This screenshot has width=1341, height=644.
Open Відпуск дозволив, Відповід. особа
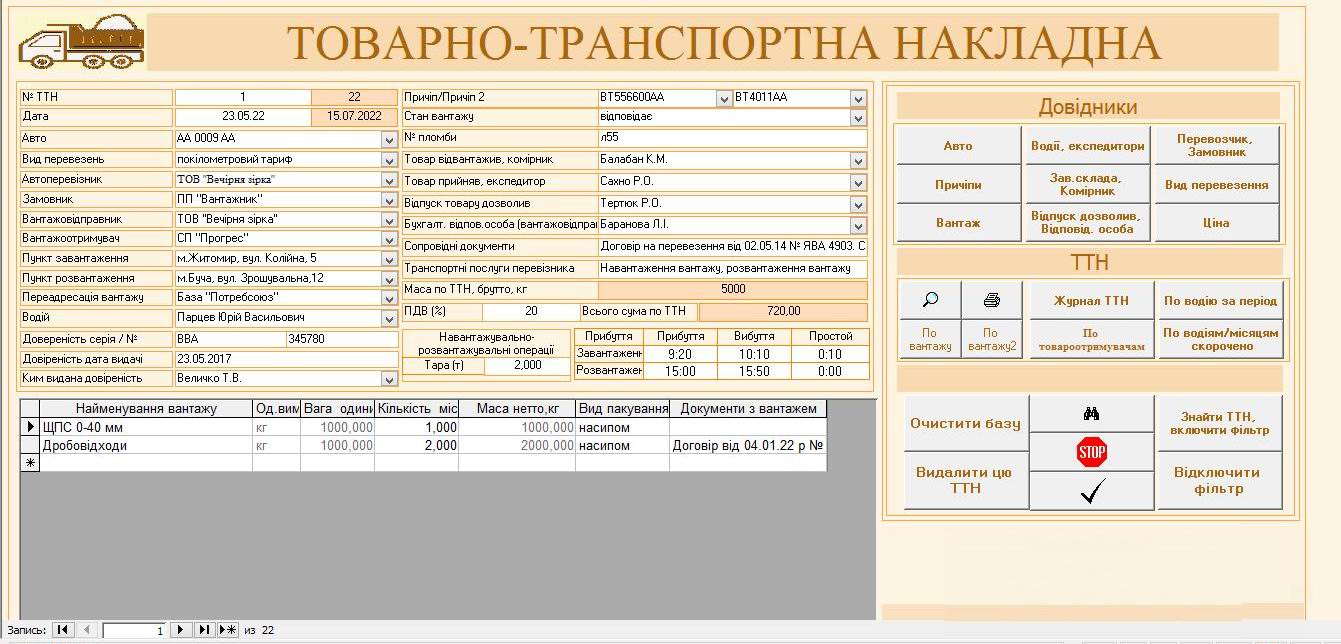1087,223
